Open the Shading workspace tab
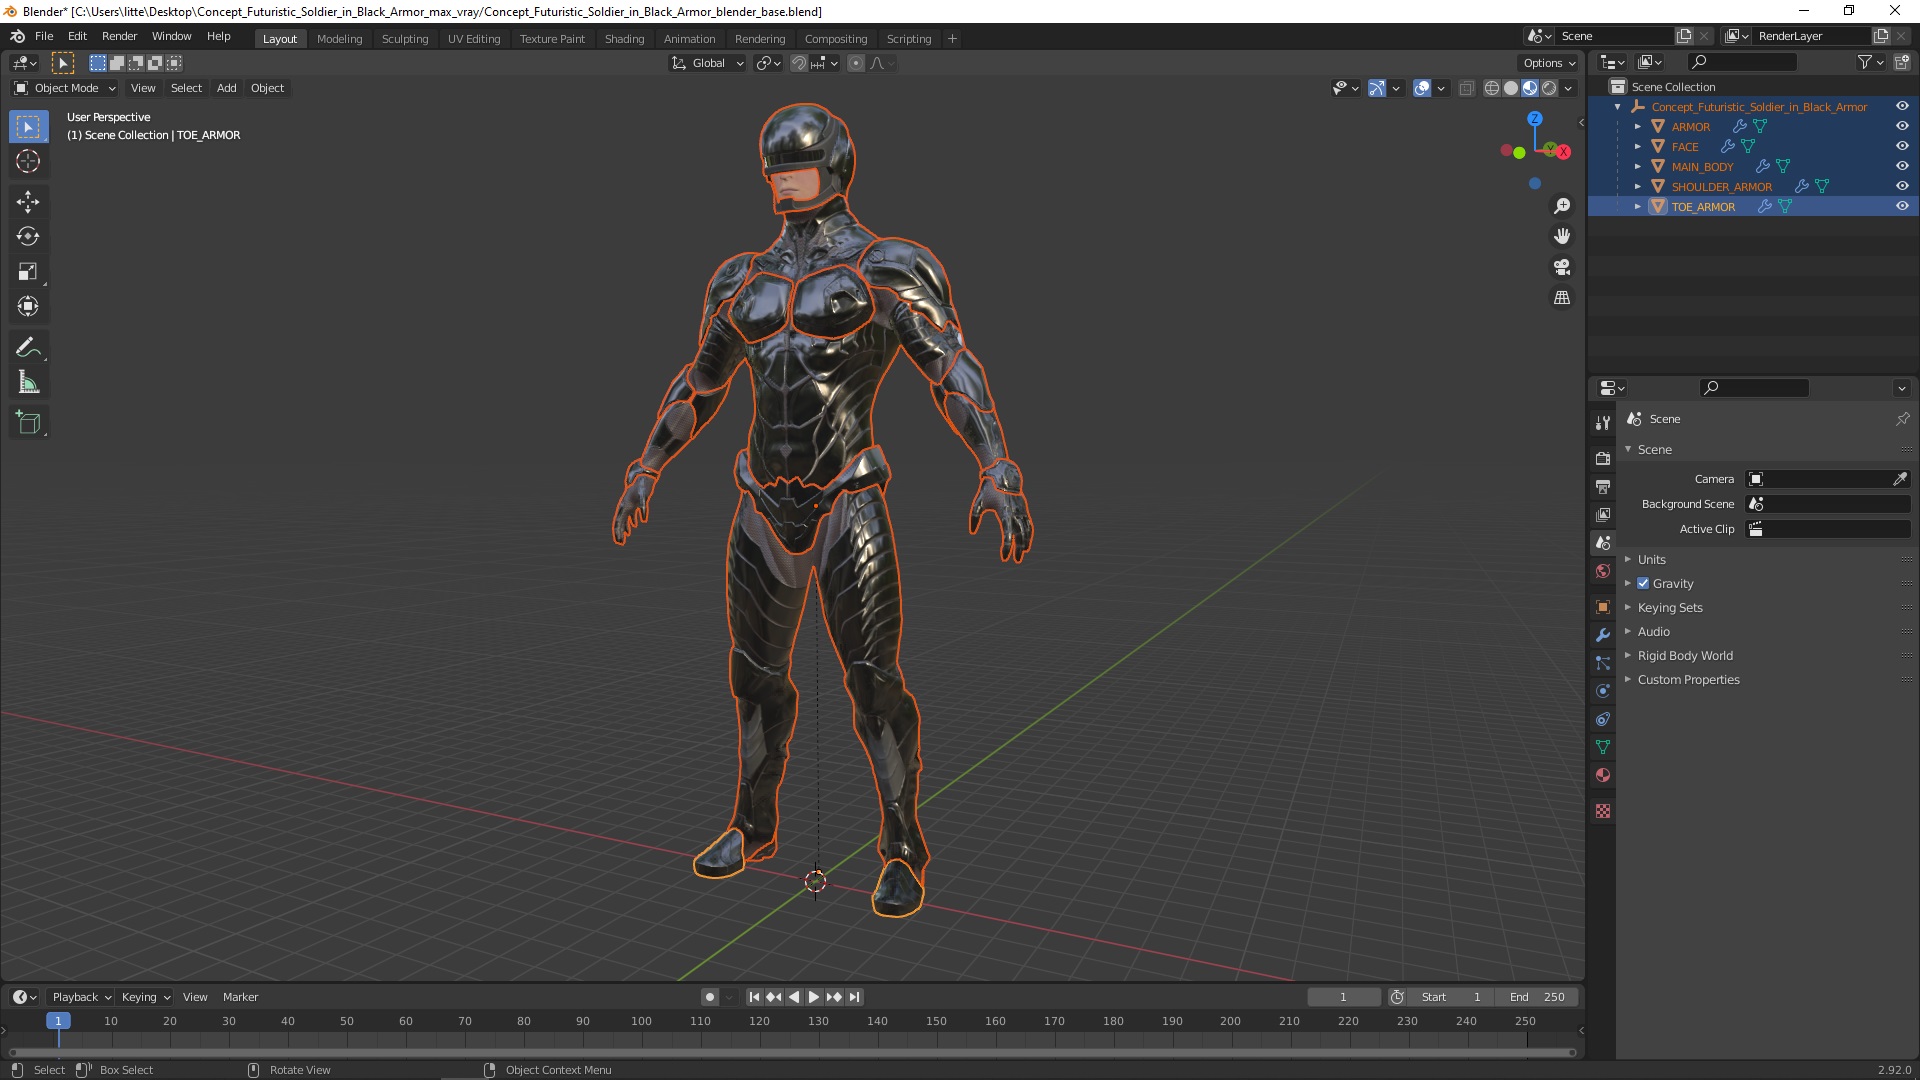This screenshot has height=1080, width=1920. click(x=622, y=38)
